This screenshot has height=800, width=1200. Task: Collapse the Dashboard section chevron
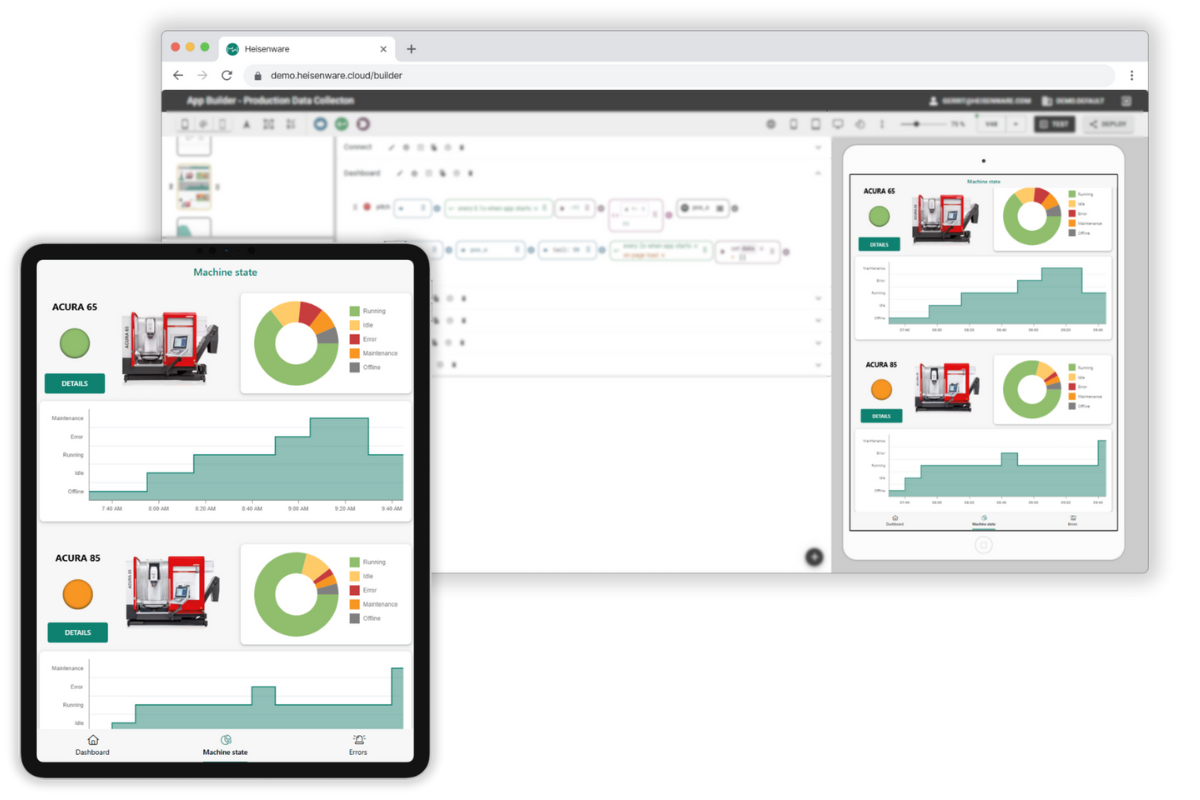(818, 173)
